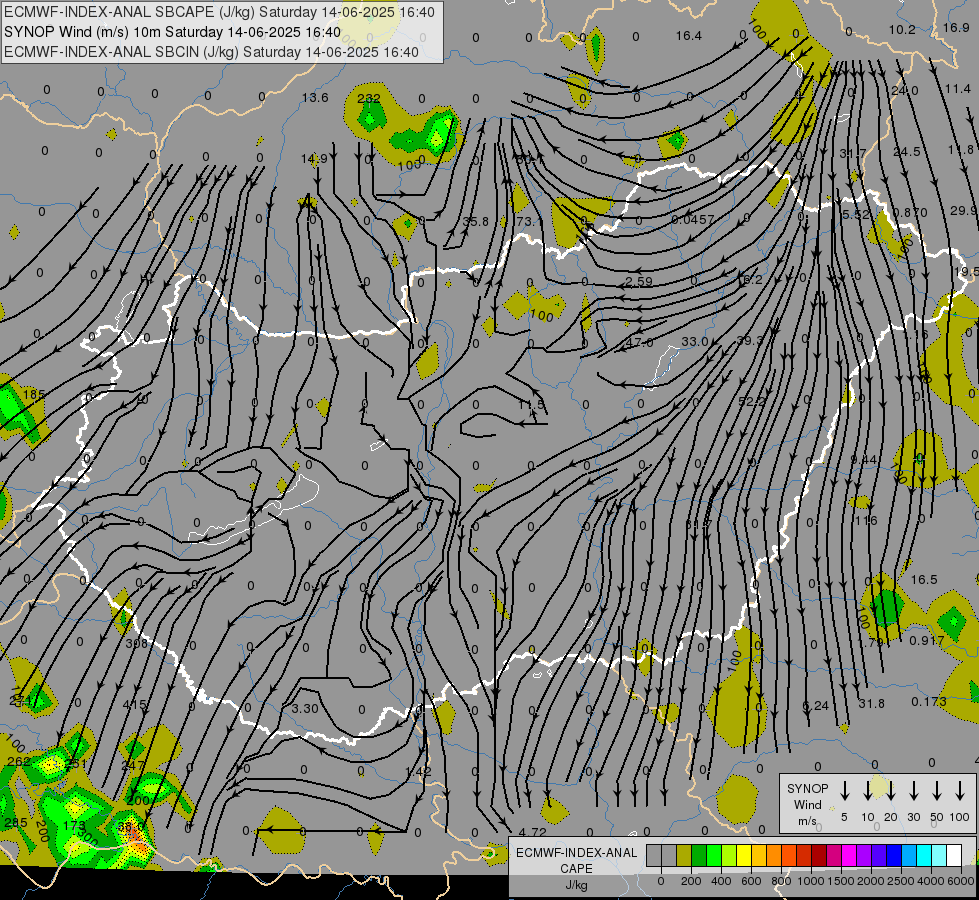Pick the pure blue swatch in CAPE legend
979x900 pixels.
893,856
